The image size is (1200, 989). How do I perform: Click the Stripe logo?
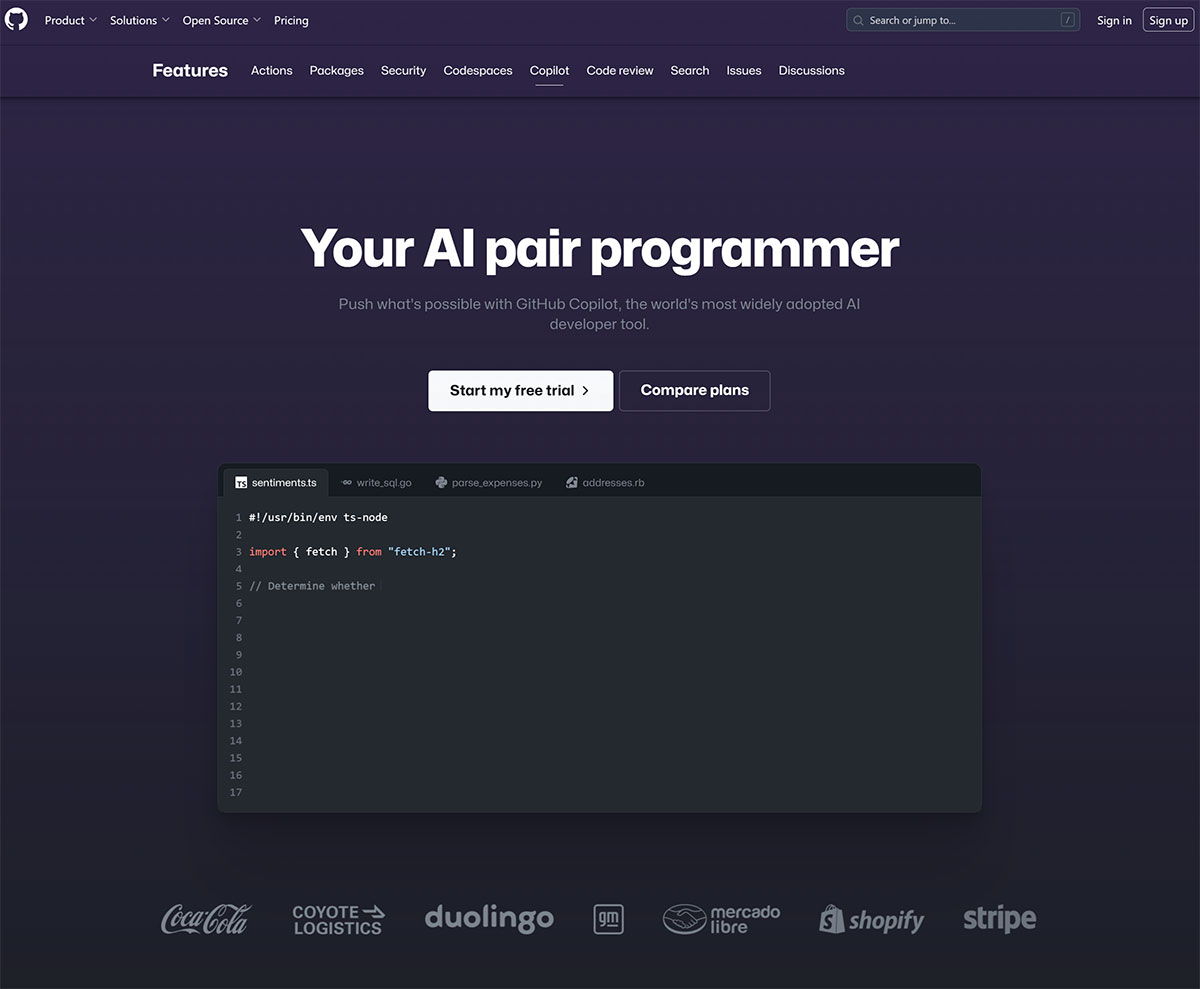(1000, 919)
